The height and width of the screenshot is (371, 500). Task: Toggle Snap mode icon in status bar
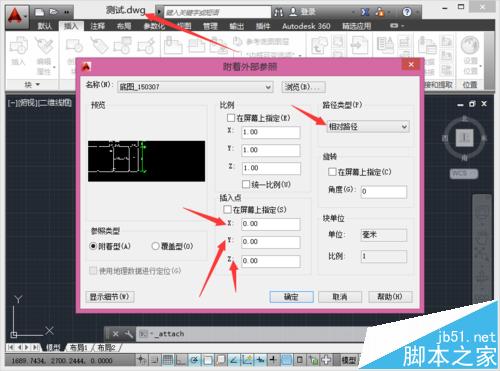click(155, 360)
